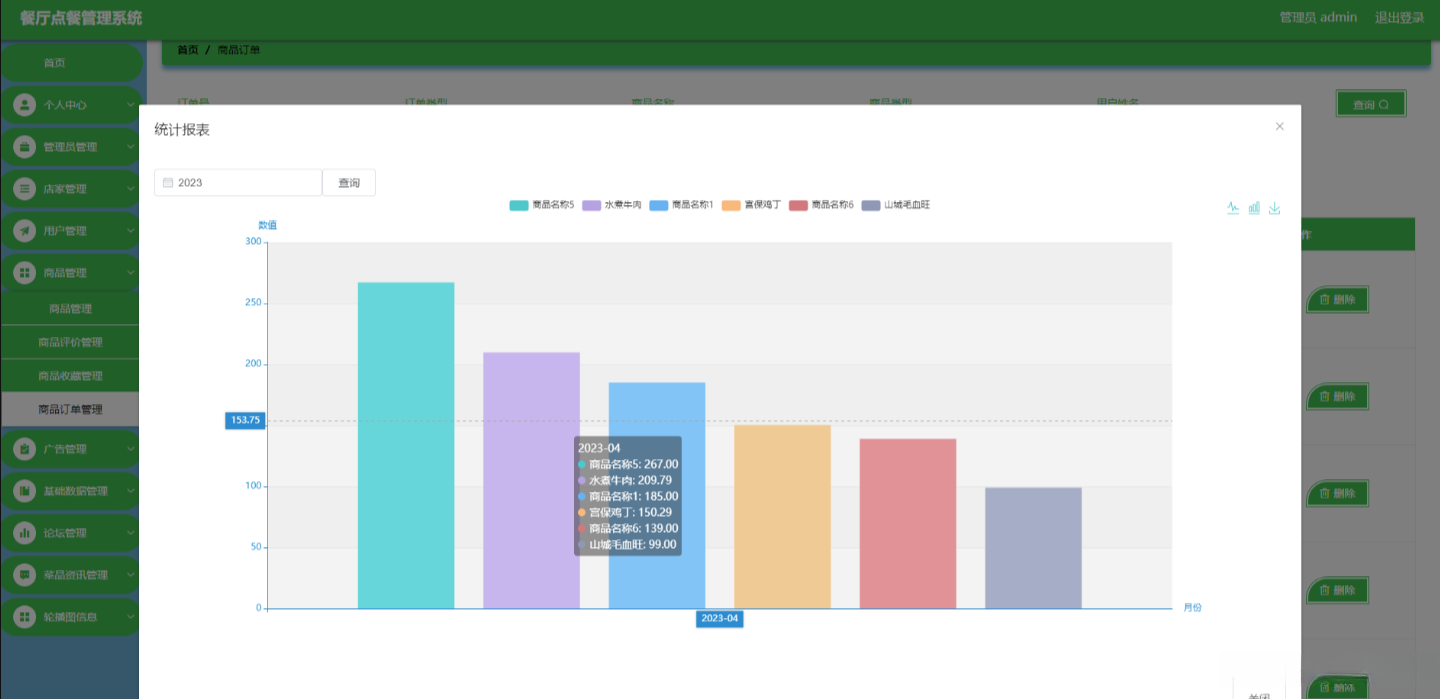Image resolution: width=1440 pixels, height=699 pixels.
Task: Open 商品管理 submenu item
Action: pos(70,309)
